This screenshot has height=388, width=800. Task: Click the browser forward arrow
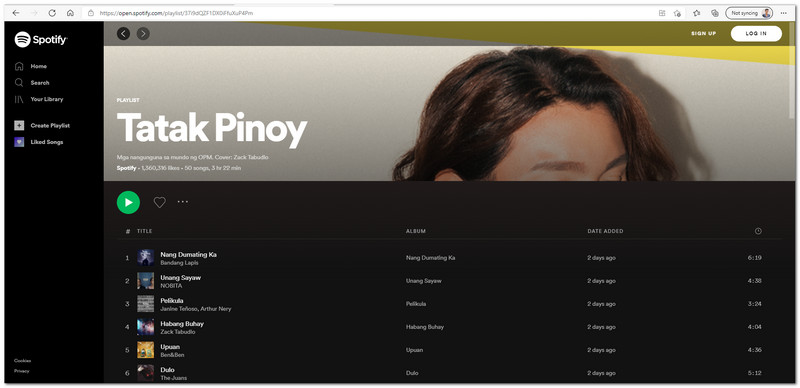(x=34, y=13)
